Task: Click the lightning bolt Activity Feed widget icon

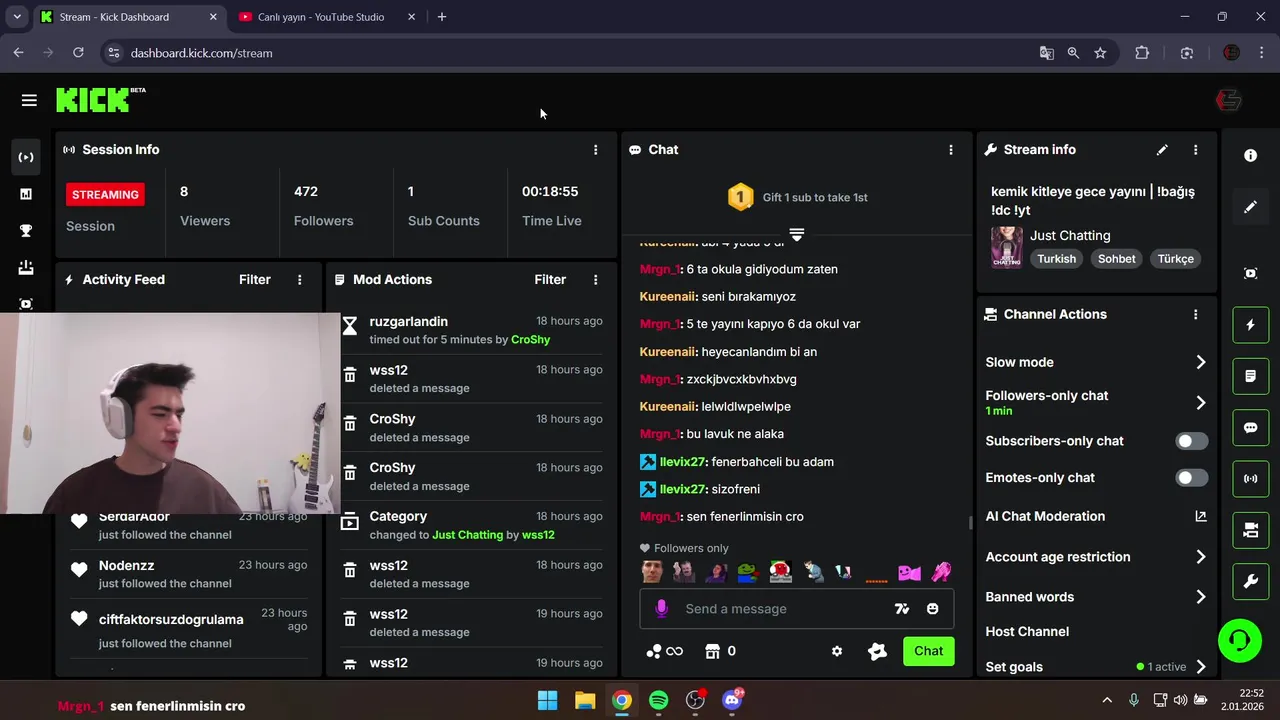Action: coord(1250,325)
